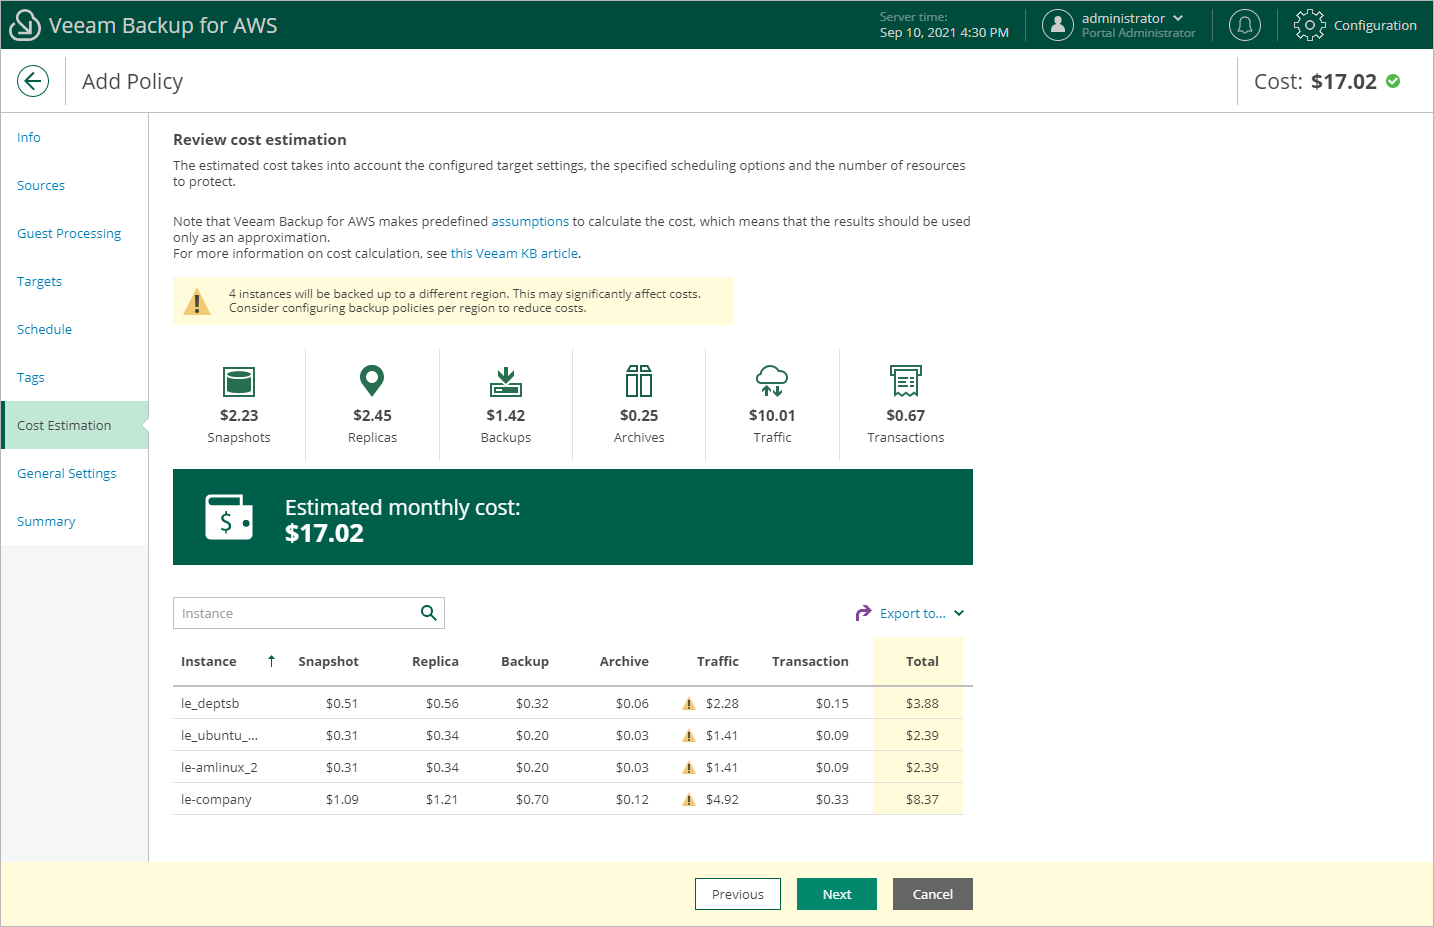Sort by the Backup column header
The height and width of the screenshot is (927, 1434).
pos(525,661)
